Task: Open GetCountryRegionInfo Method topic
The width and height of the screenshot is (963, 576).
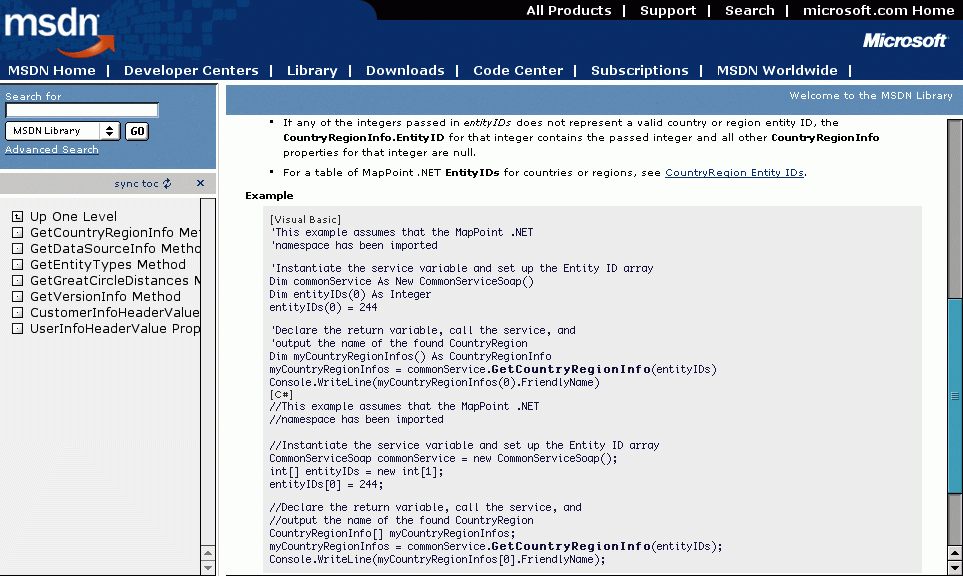Action: pos(115,232)
